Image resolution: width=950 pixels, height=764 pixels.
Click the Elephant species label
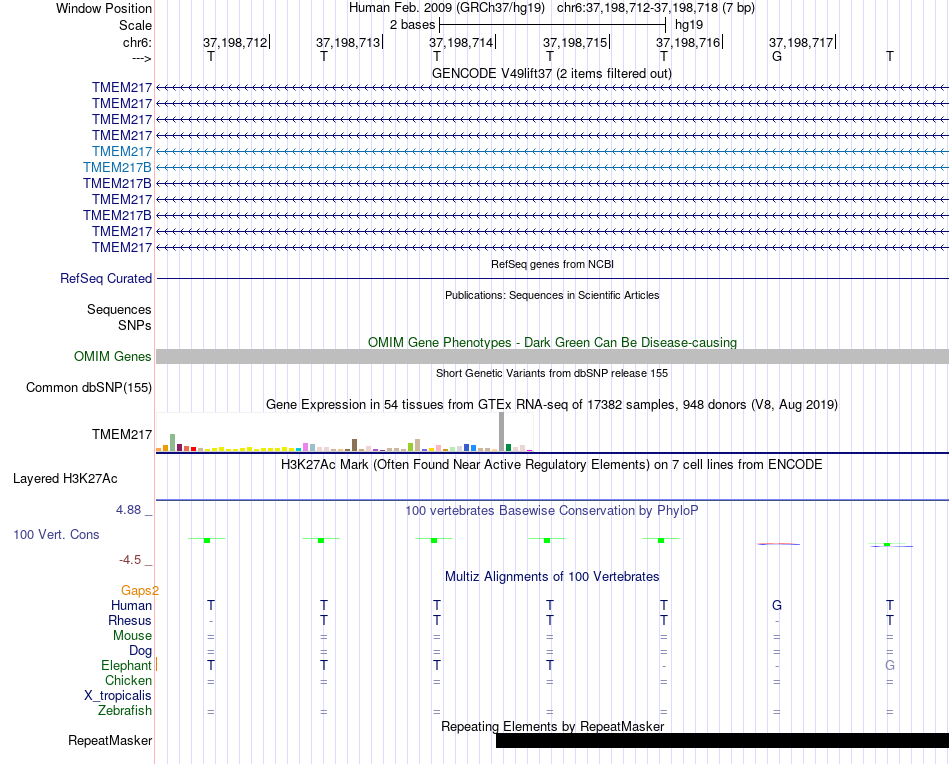(126, 665)
